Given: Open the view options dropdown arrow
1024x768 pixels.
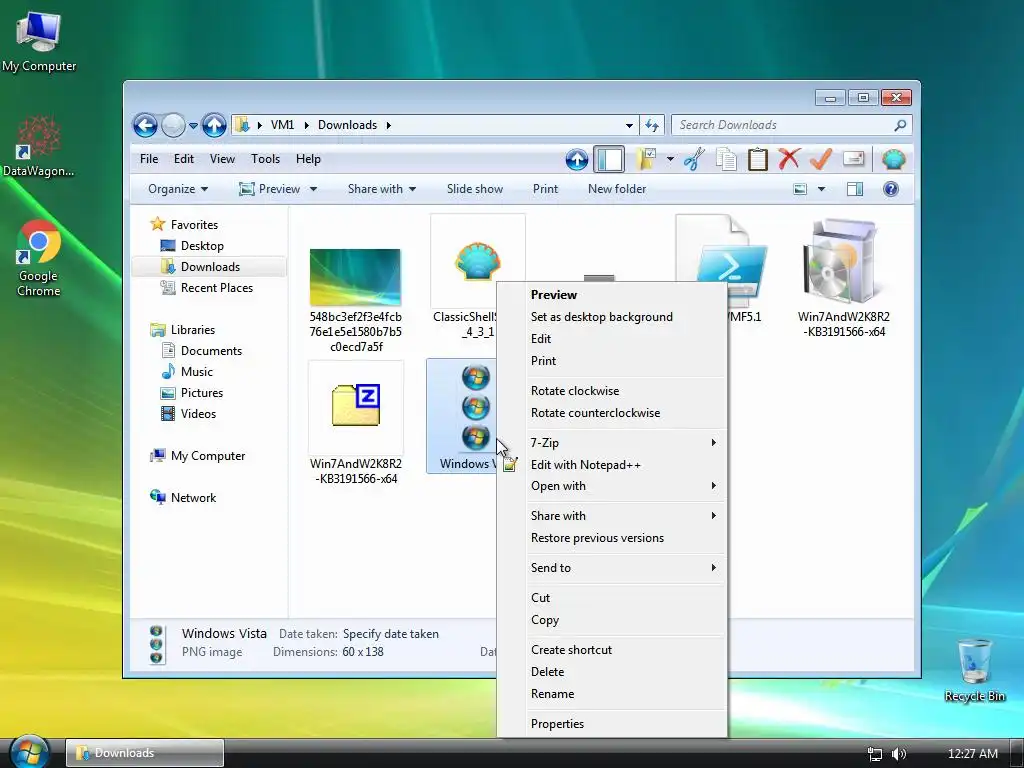Looking at the screenshot, I should click(x=822, y=189).
